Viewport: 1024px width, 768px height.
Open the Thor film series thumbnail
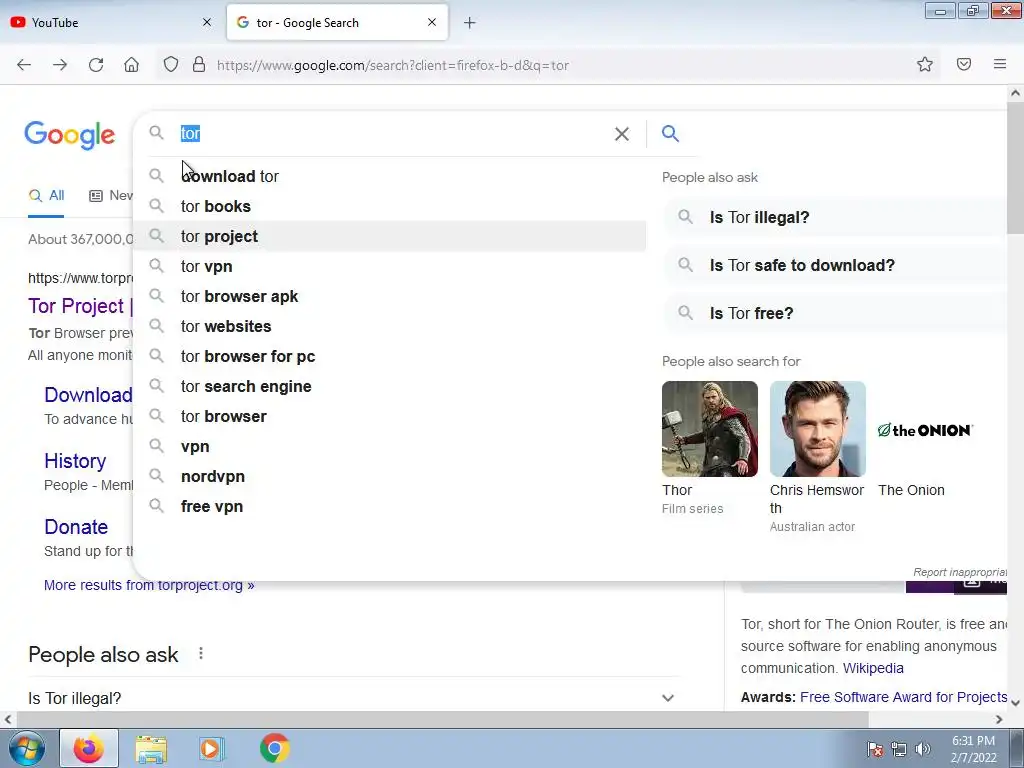[710, 429]
